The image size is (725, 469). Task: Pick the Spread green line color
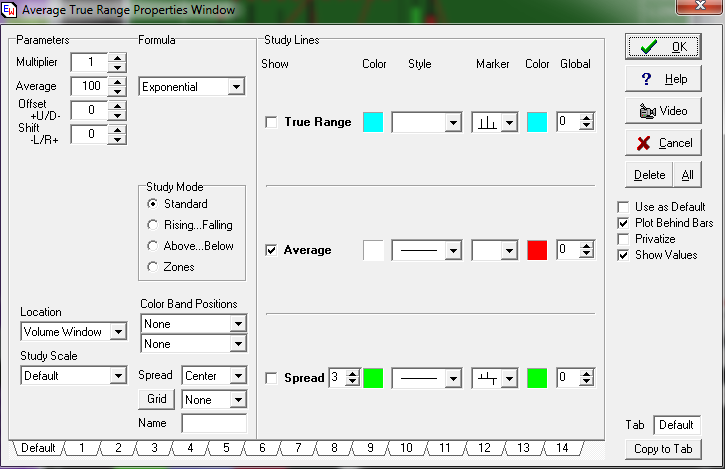[373, 378]
